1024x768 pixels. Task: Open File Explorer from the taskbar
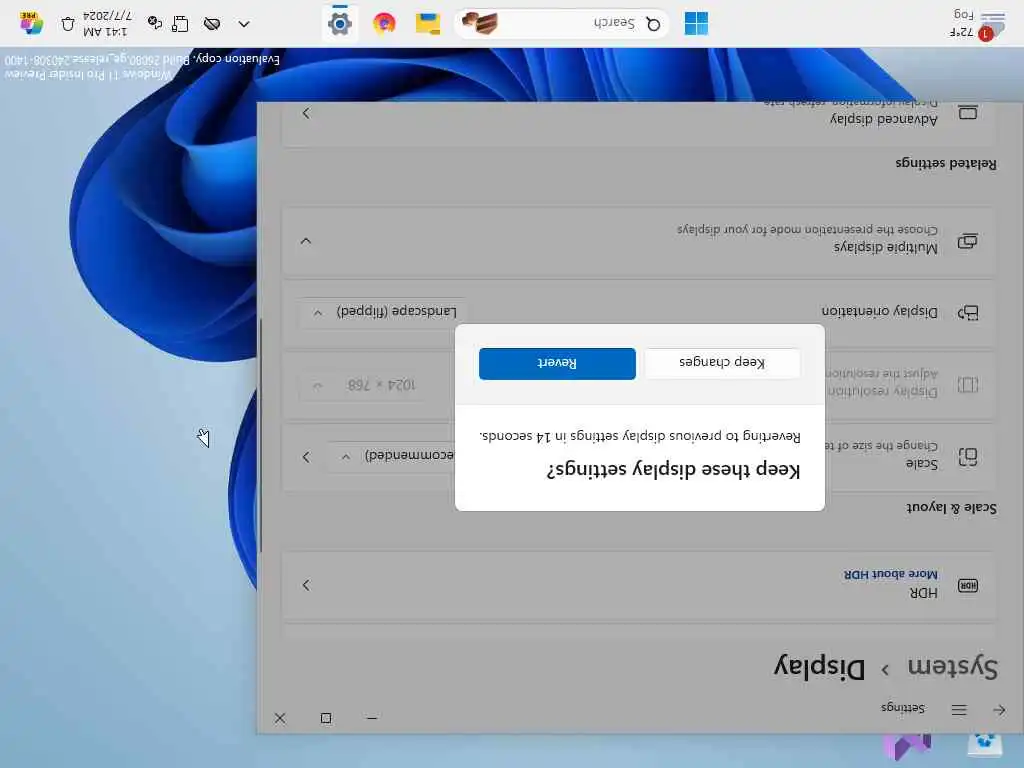coord(428,24)
